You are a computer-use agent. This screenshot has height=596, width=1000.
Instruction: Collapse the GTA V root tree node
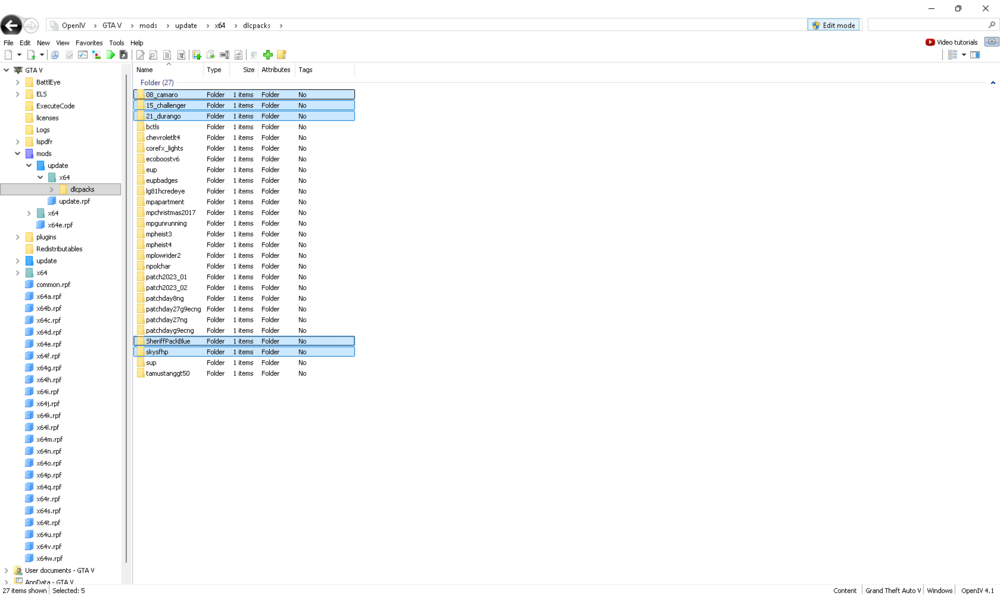(x=6, y=70)
